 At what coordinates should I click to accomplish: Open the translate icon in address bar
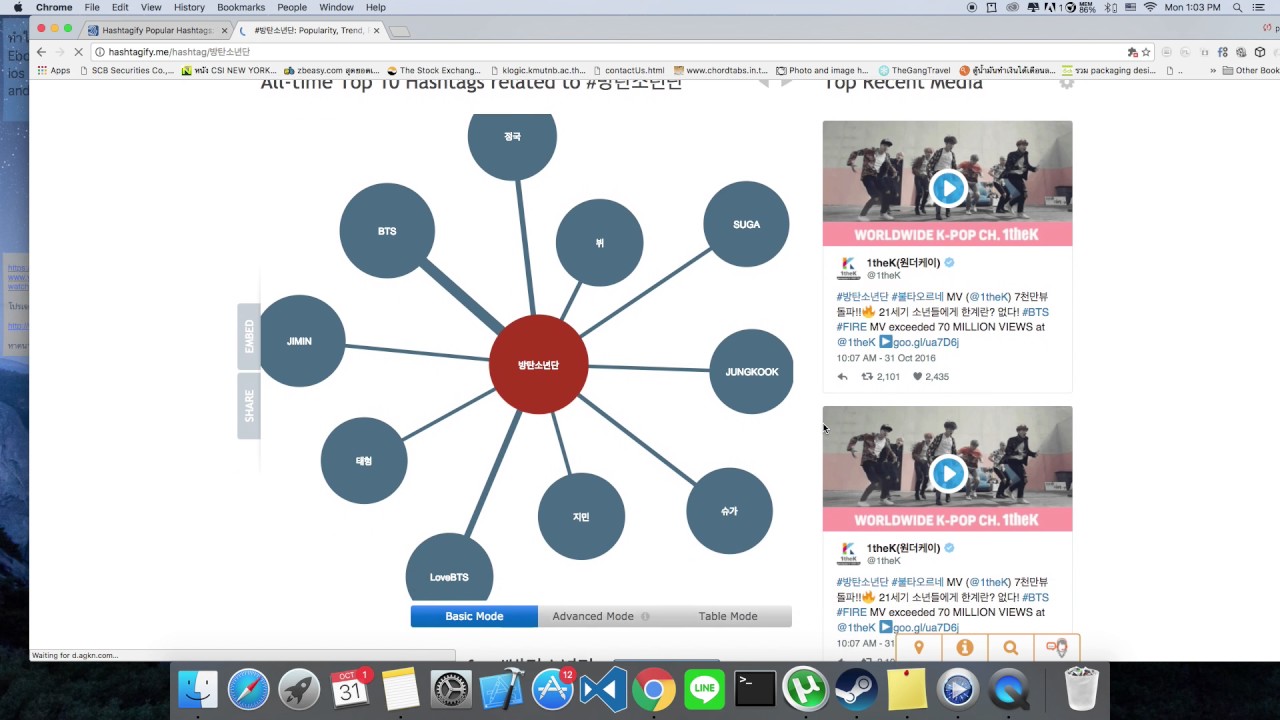pos(1132,52)
